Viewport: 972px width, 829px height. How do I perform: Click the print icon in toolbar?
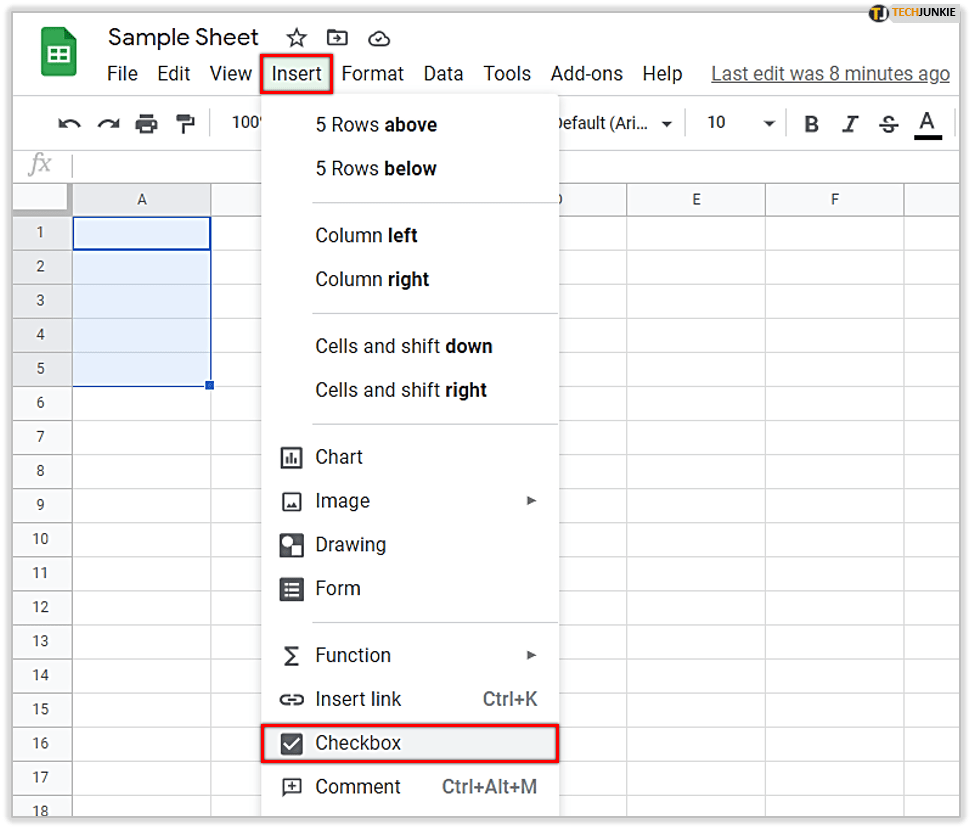point(147,124)
